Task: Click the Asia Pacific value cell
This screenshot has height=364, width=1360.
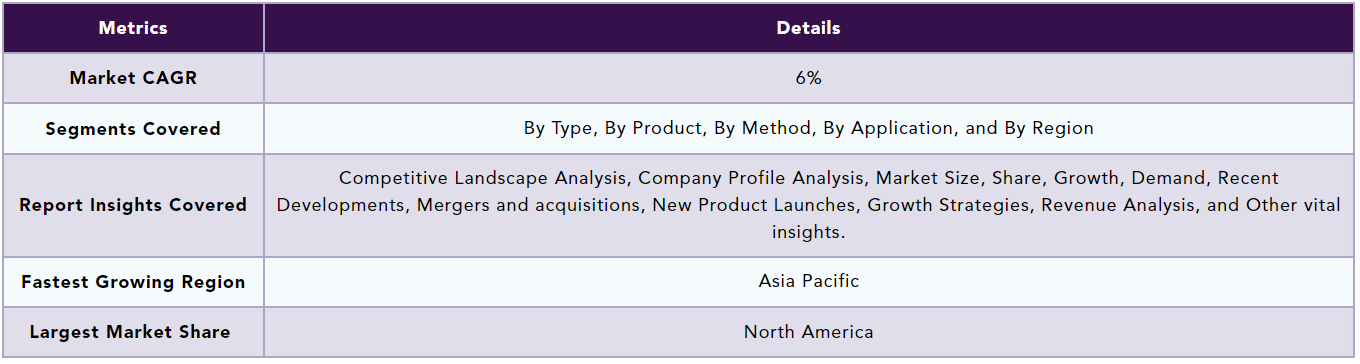Action: point(808,282)
